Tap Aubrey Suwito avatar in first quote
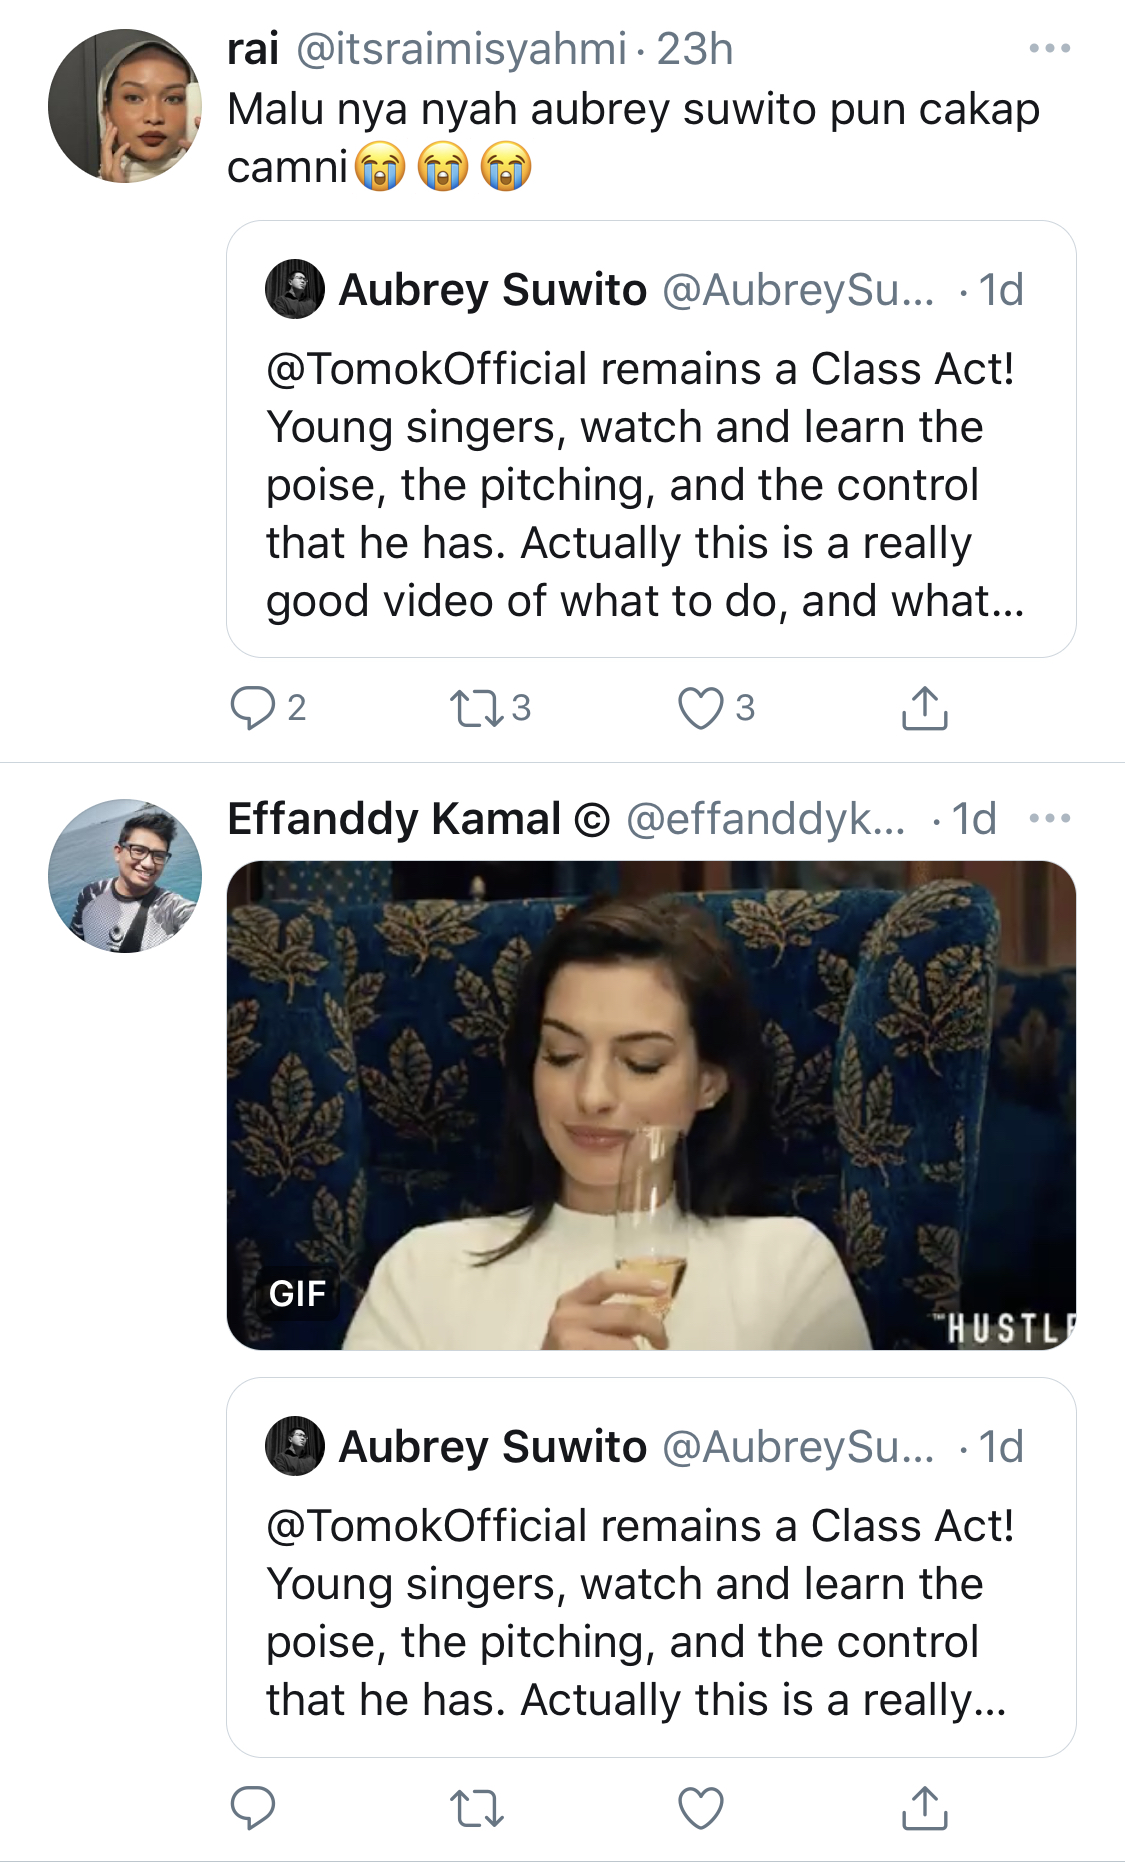The height and width of the screenshot is (1862, 1125). [295, 289]
